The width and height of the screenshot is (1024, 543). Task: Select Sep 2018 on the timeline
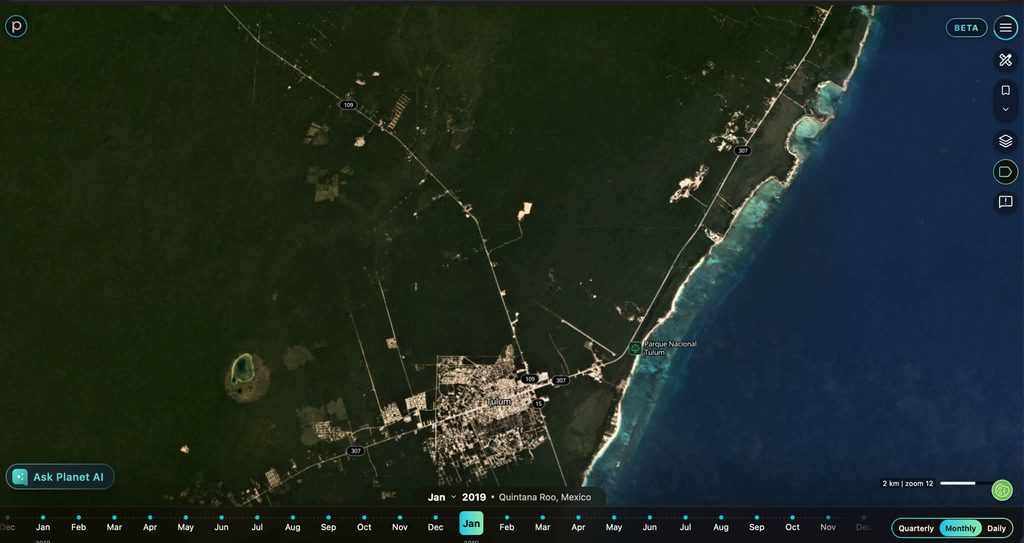click(x=328, y=527)
